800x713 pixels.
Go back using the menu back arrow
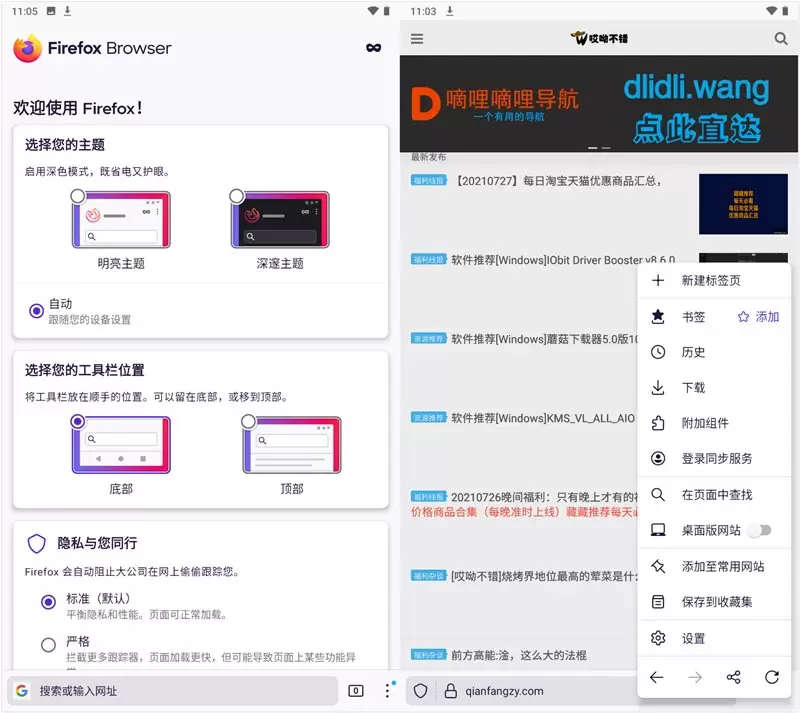[x=657, y=677]
